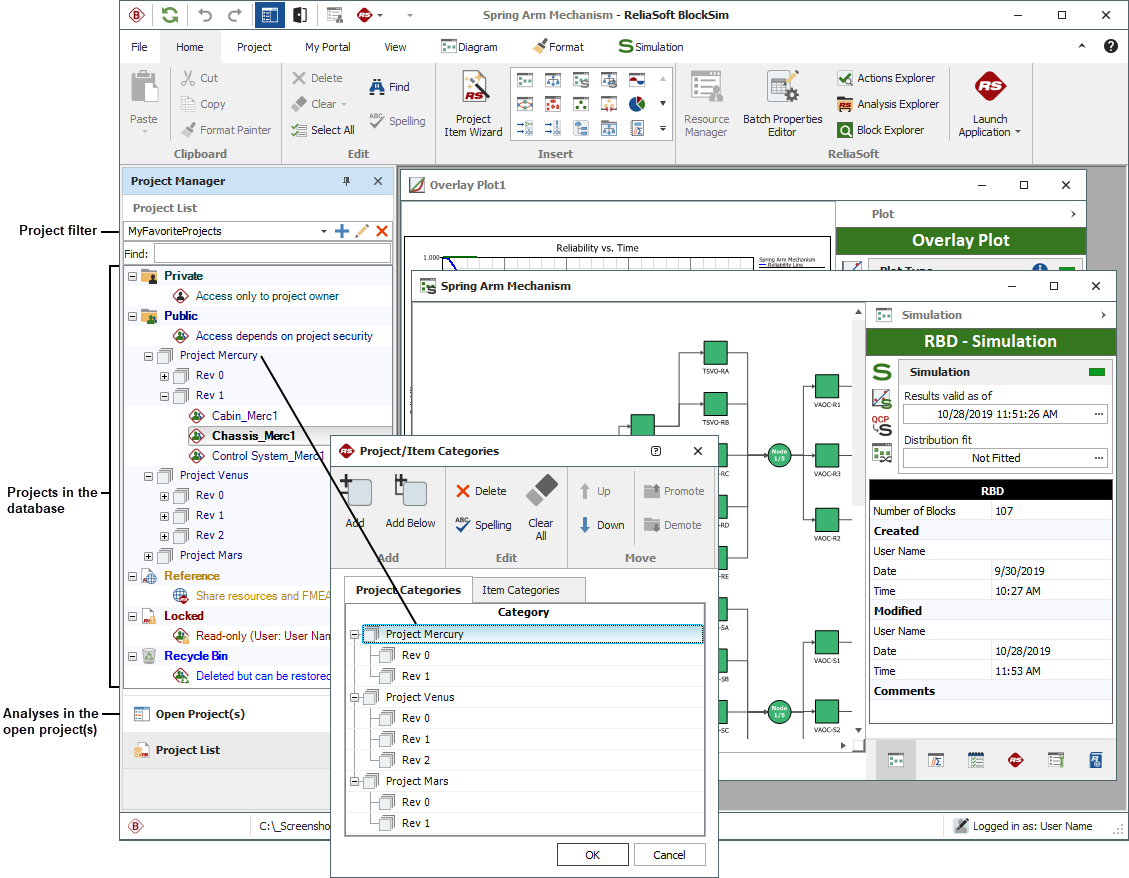Click the Find binoculars icon
1129x878 pixels.
click(377, 87)
